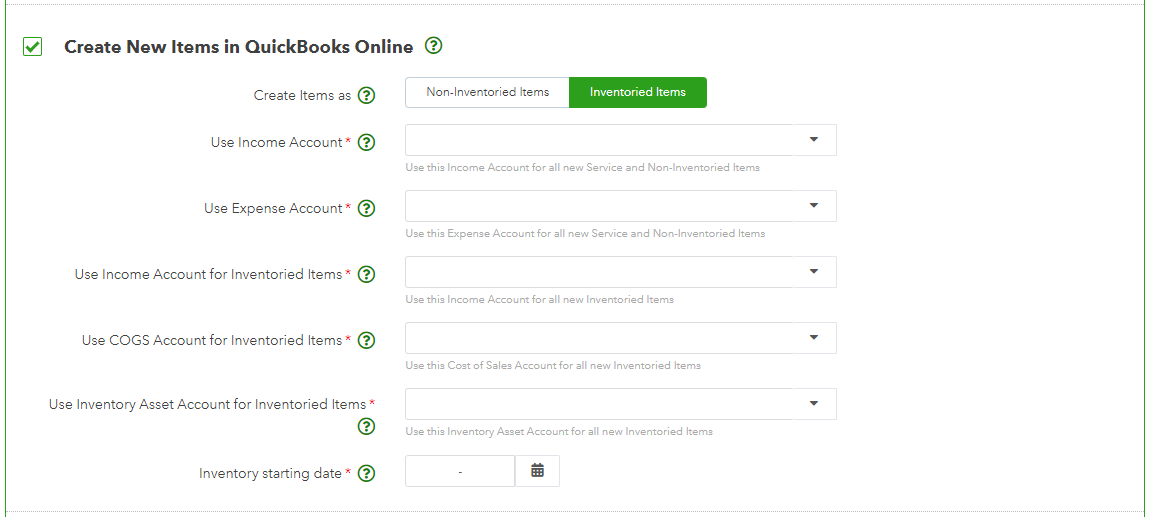
Task: Open help for COGS Account for Inventoried Items
Action: coord(366,341)
